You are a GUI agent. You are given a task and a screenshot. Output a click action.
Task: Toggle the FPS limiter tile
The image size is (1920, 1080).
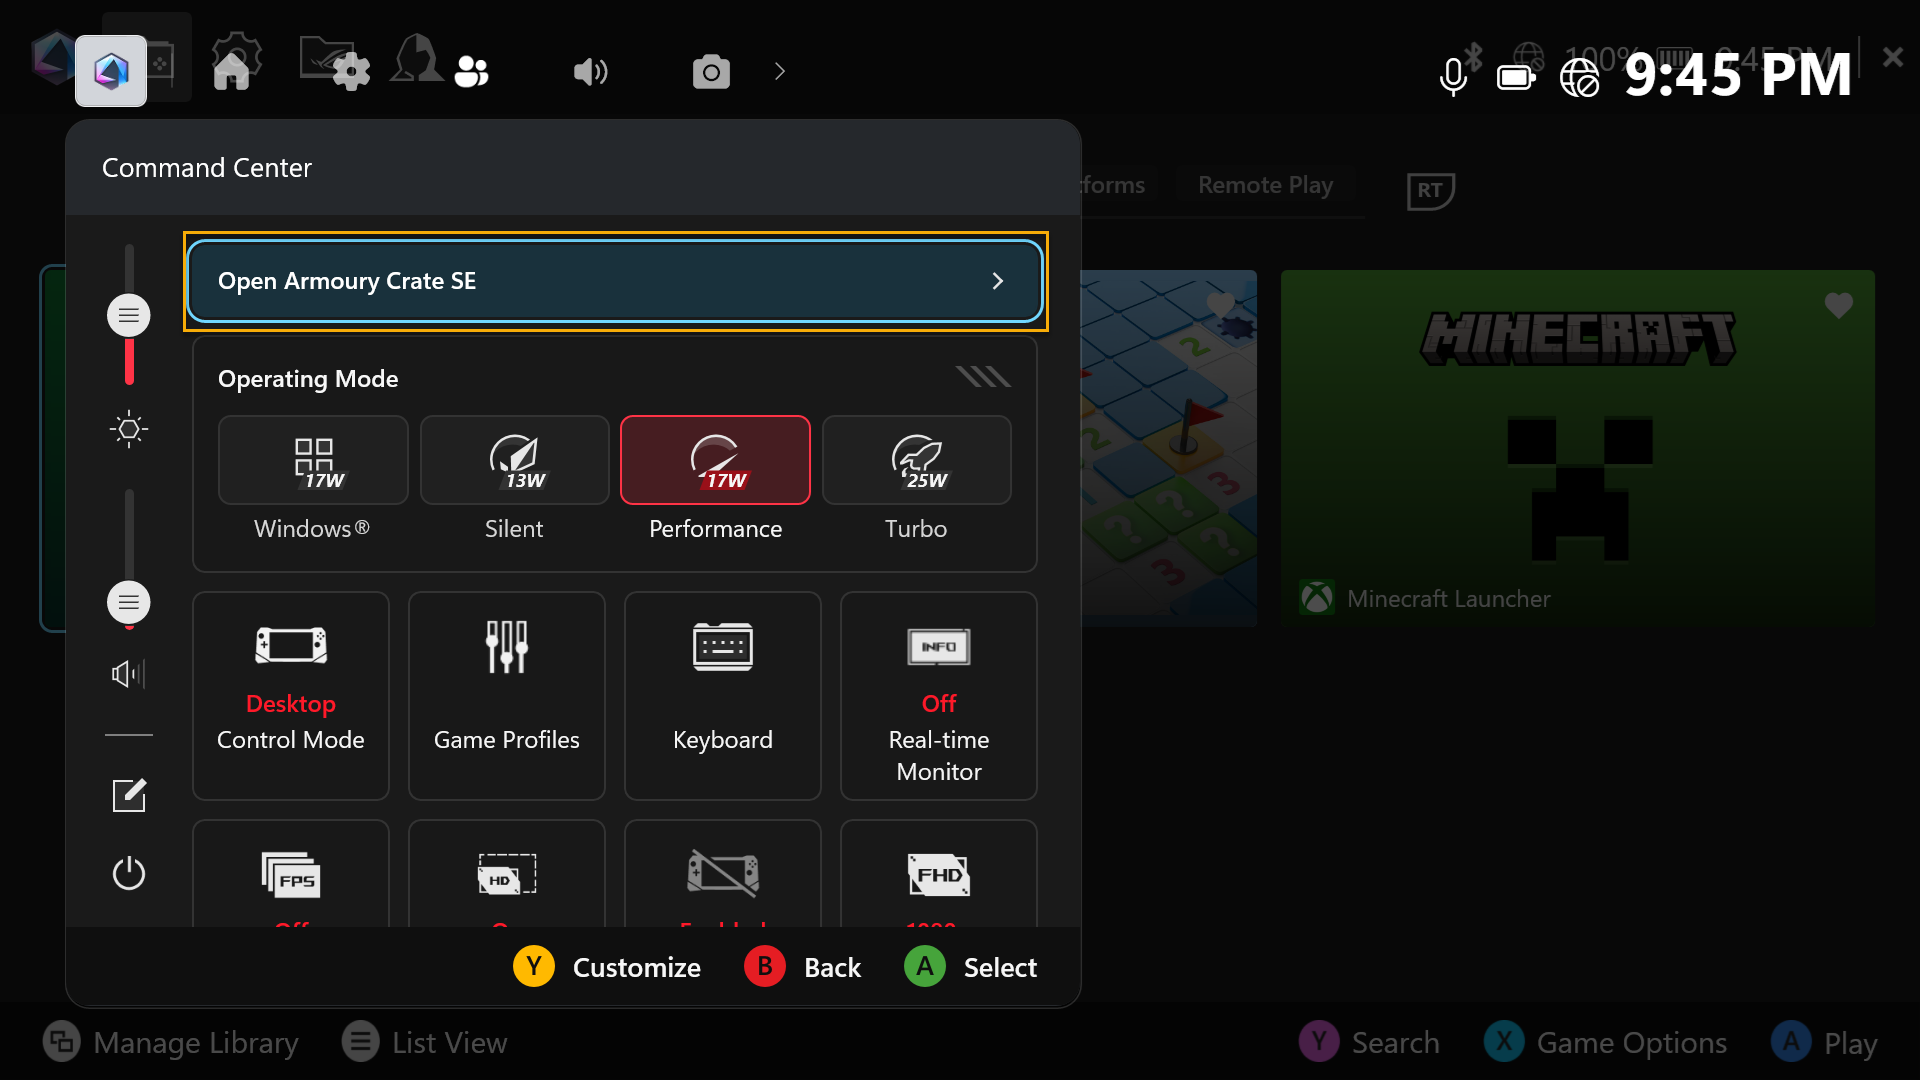[291, 875]
